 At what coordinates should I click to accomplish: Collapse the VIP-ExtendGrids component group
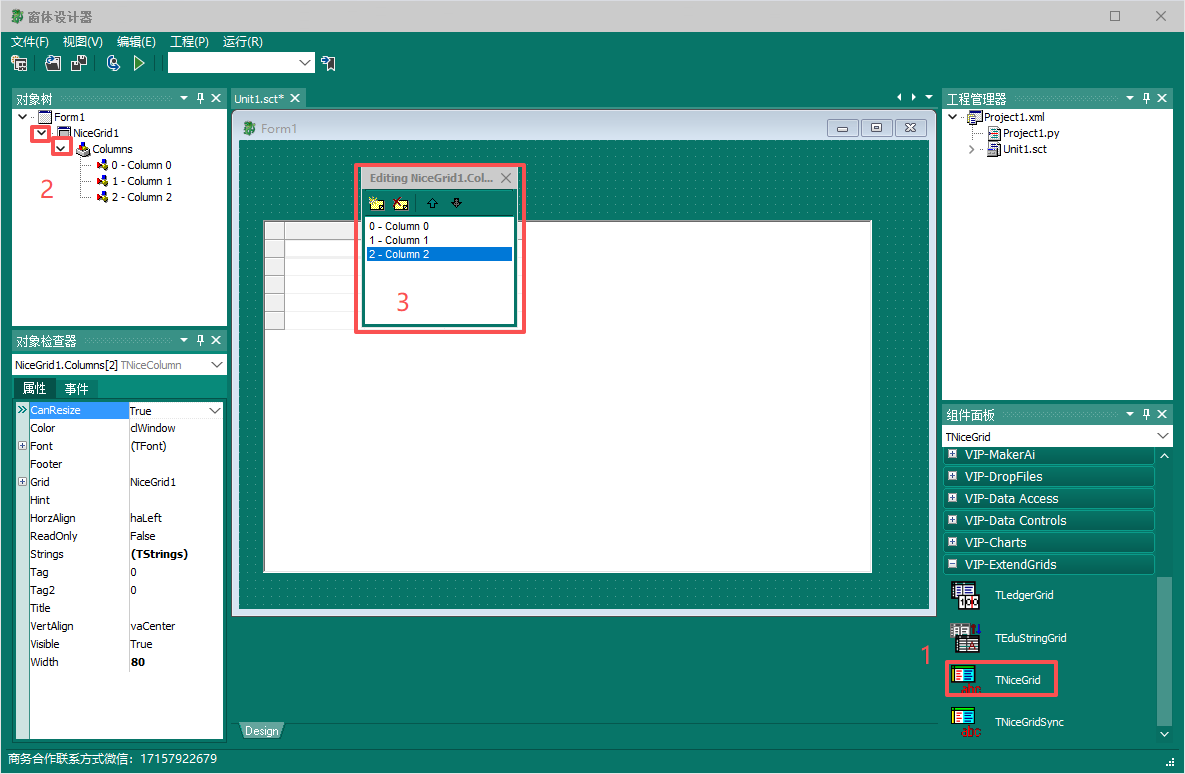point(952,564)
